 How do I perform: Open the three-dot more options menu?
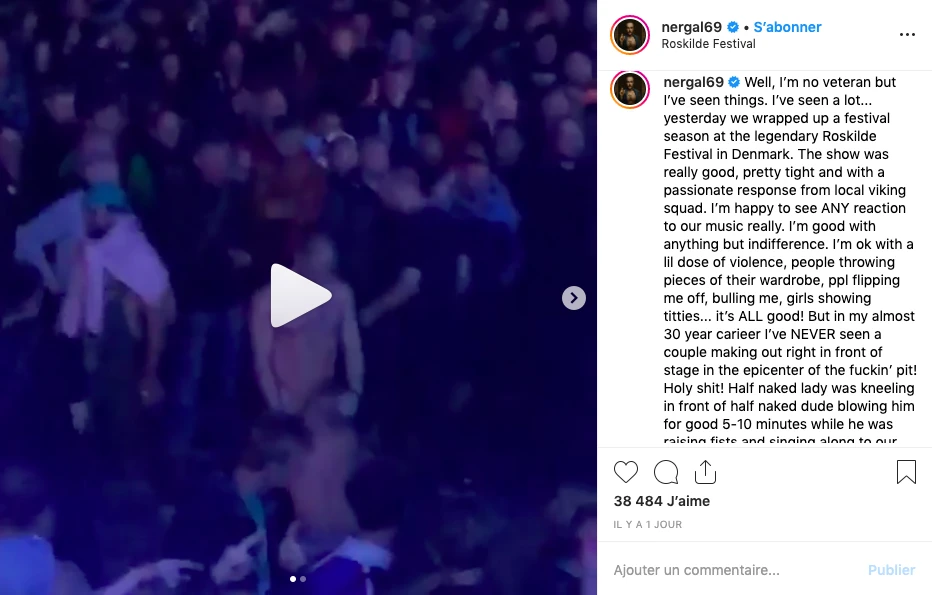point(907,34)
